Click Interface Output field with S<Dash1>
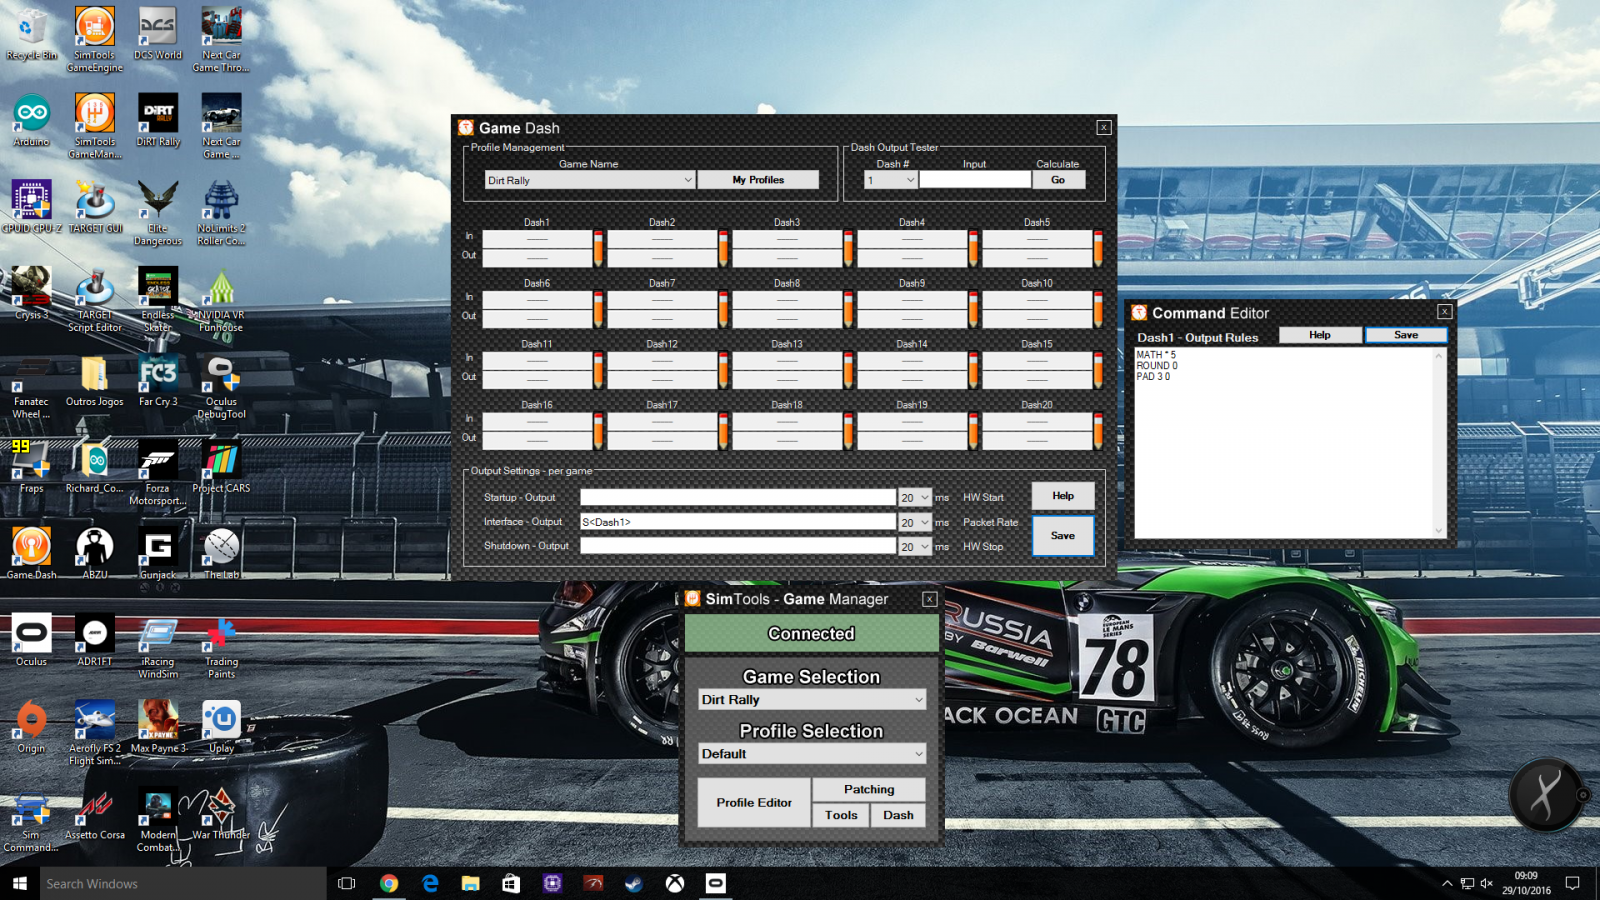 click(738, 522)
